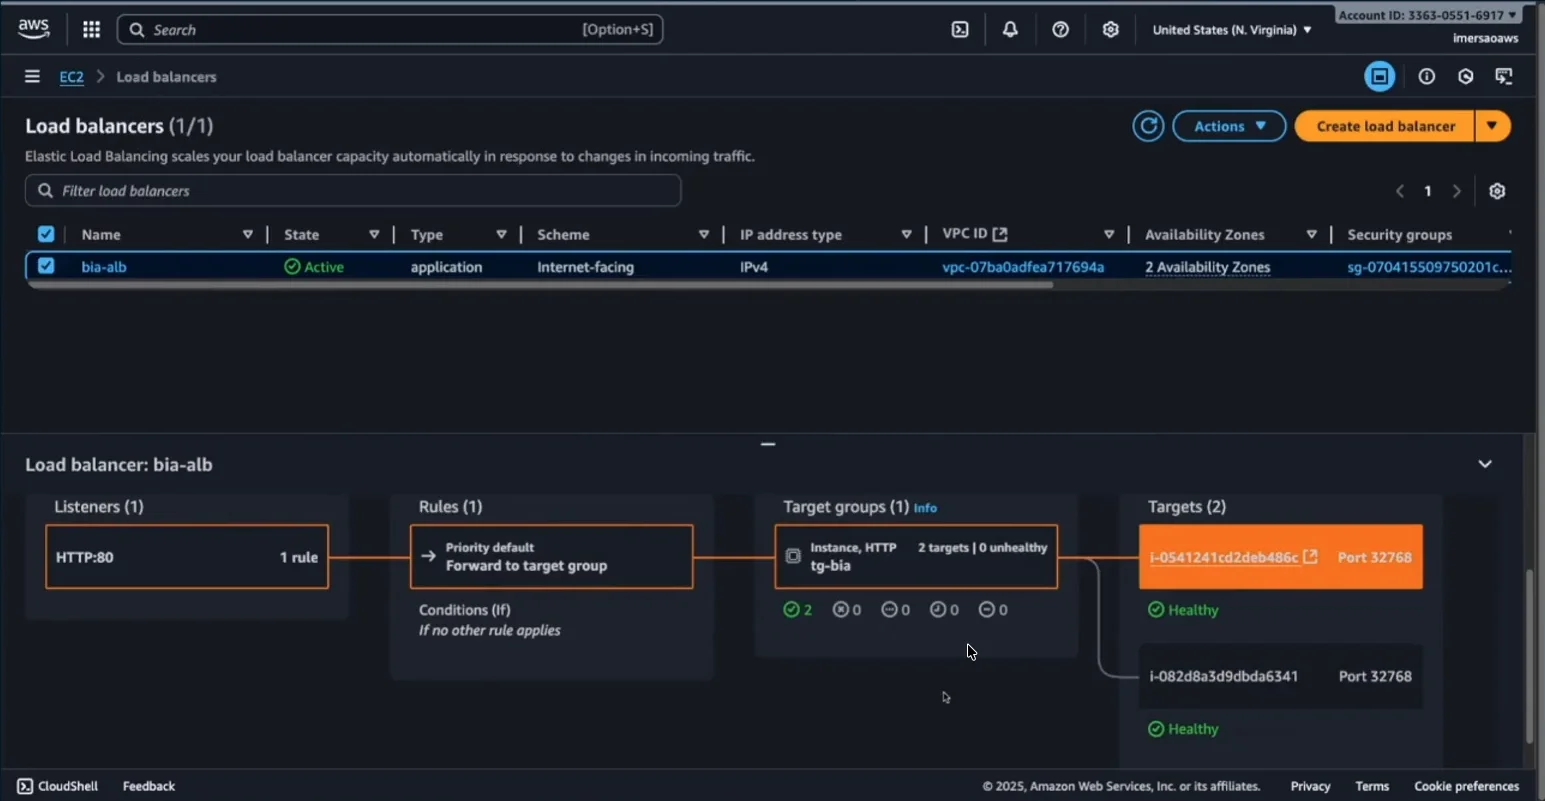The height and width of the screenshot is (801, 1545).
Task: Click the details panel vertical scrollbar
Action: click(x=1529, y=656)
